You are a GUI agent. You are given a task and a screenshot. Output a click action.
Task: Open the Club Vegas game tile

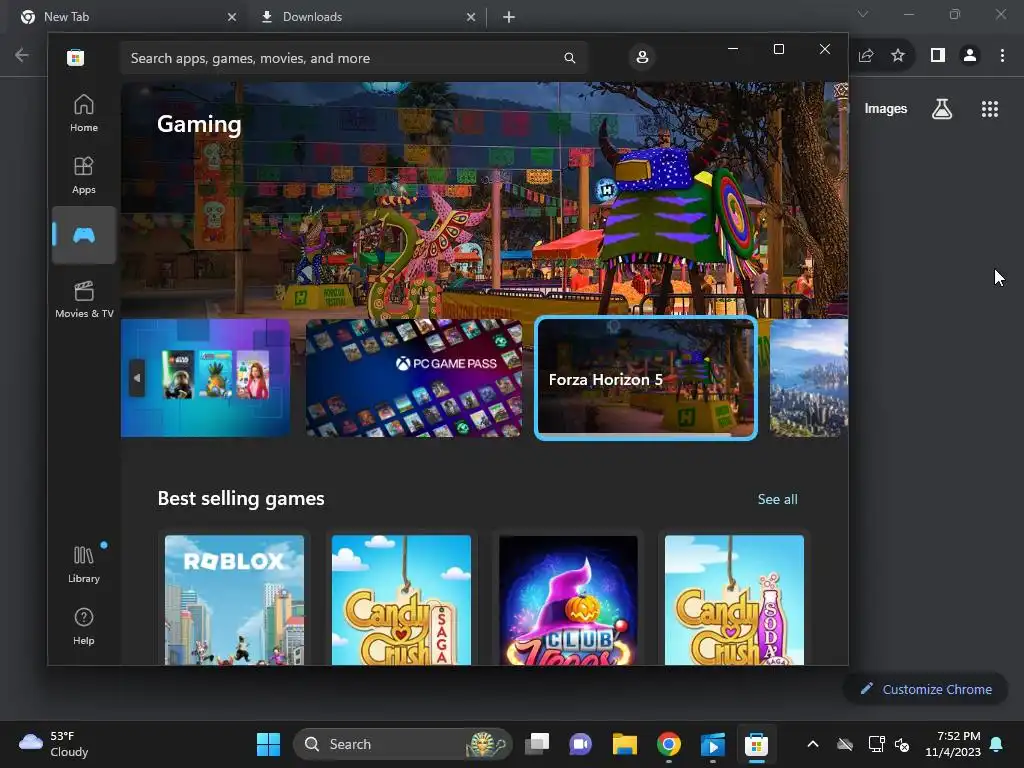(x=568, y=600)
